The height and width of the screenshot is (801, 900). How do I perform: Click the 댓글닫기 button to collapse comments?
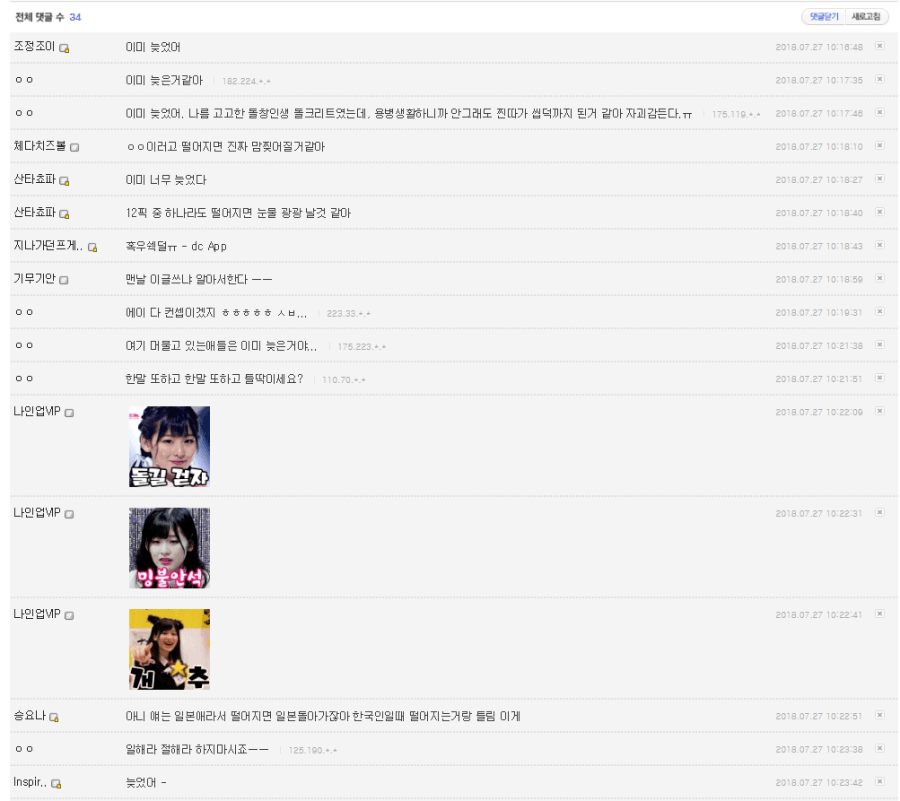pos(823,17)
